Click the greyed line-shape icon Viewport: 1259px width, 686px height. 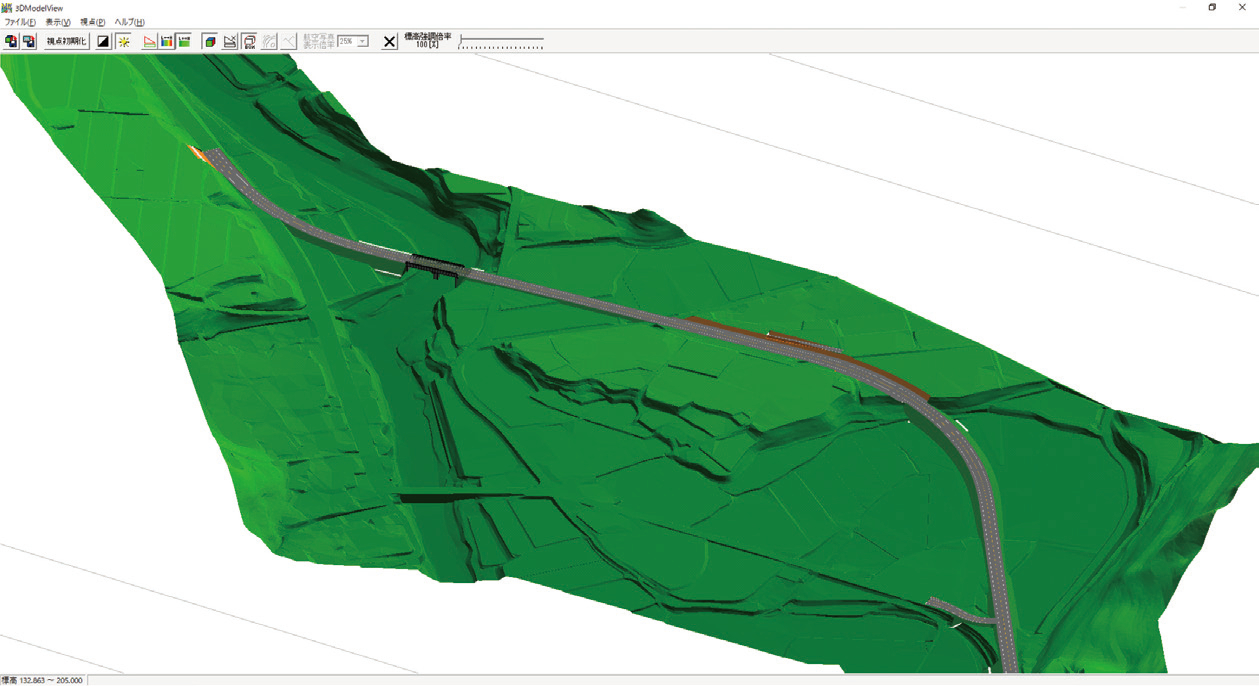point(288,42)
